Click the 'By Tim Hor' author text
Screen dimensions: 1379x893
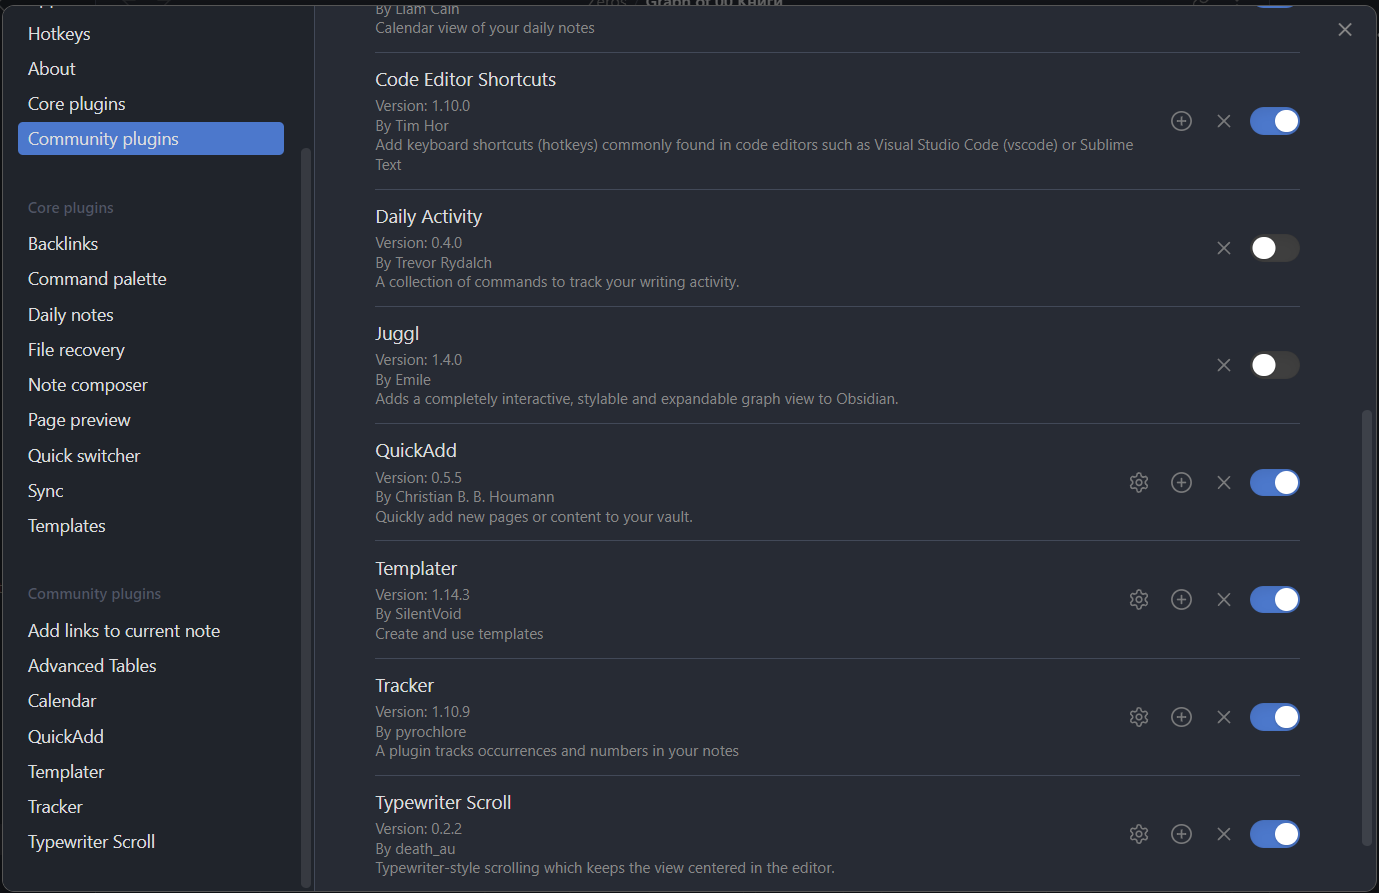point(412,126)
